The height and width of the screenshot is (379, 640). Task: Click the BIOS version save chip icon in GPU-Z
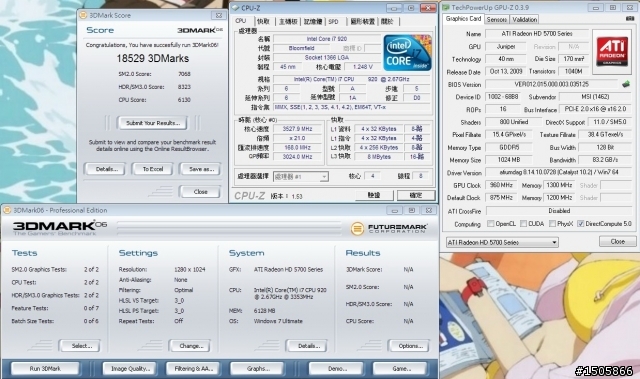[626, 84]
